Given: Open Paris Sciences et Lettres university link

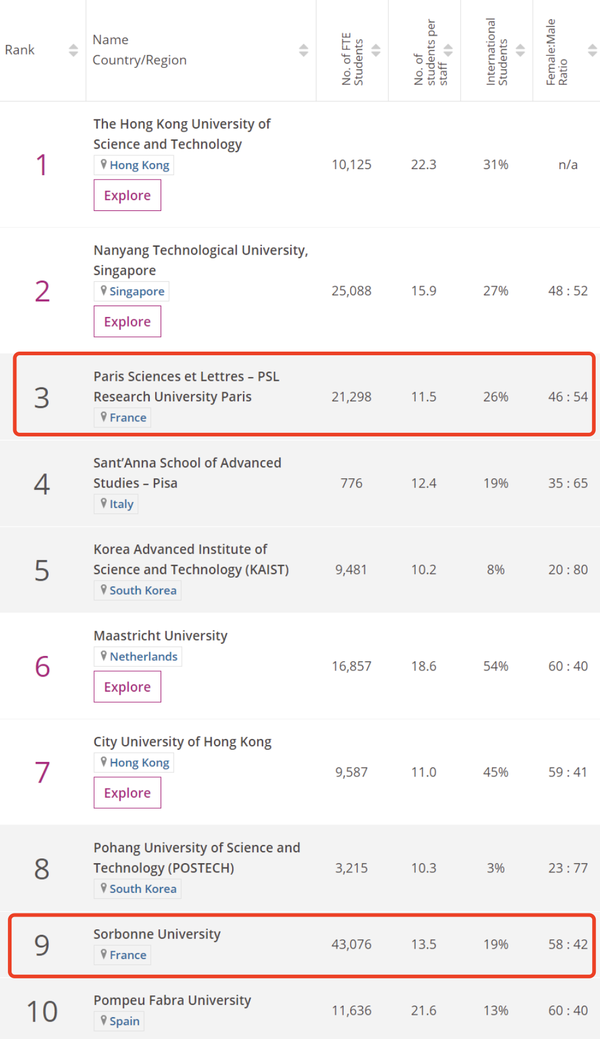Looking at the screenshot, I should (x=186, y=386).
